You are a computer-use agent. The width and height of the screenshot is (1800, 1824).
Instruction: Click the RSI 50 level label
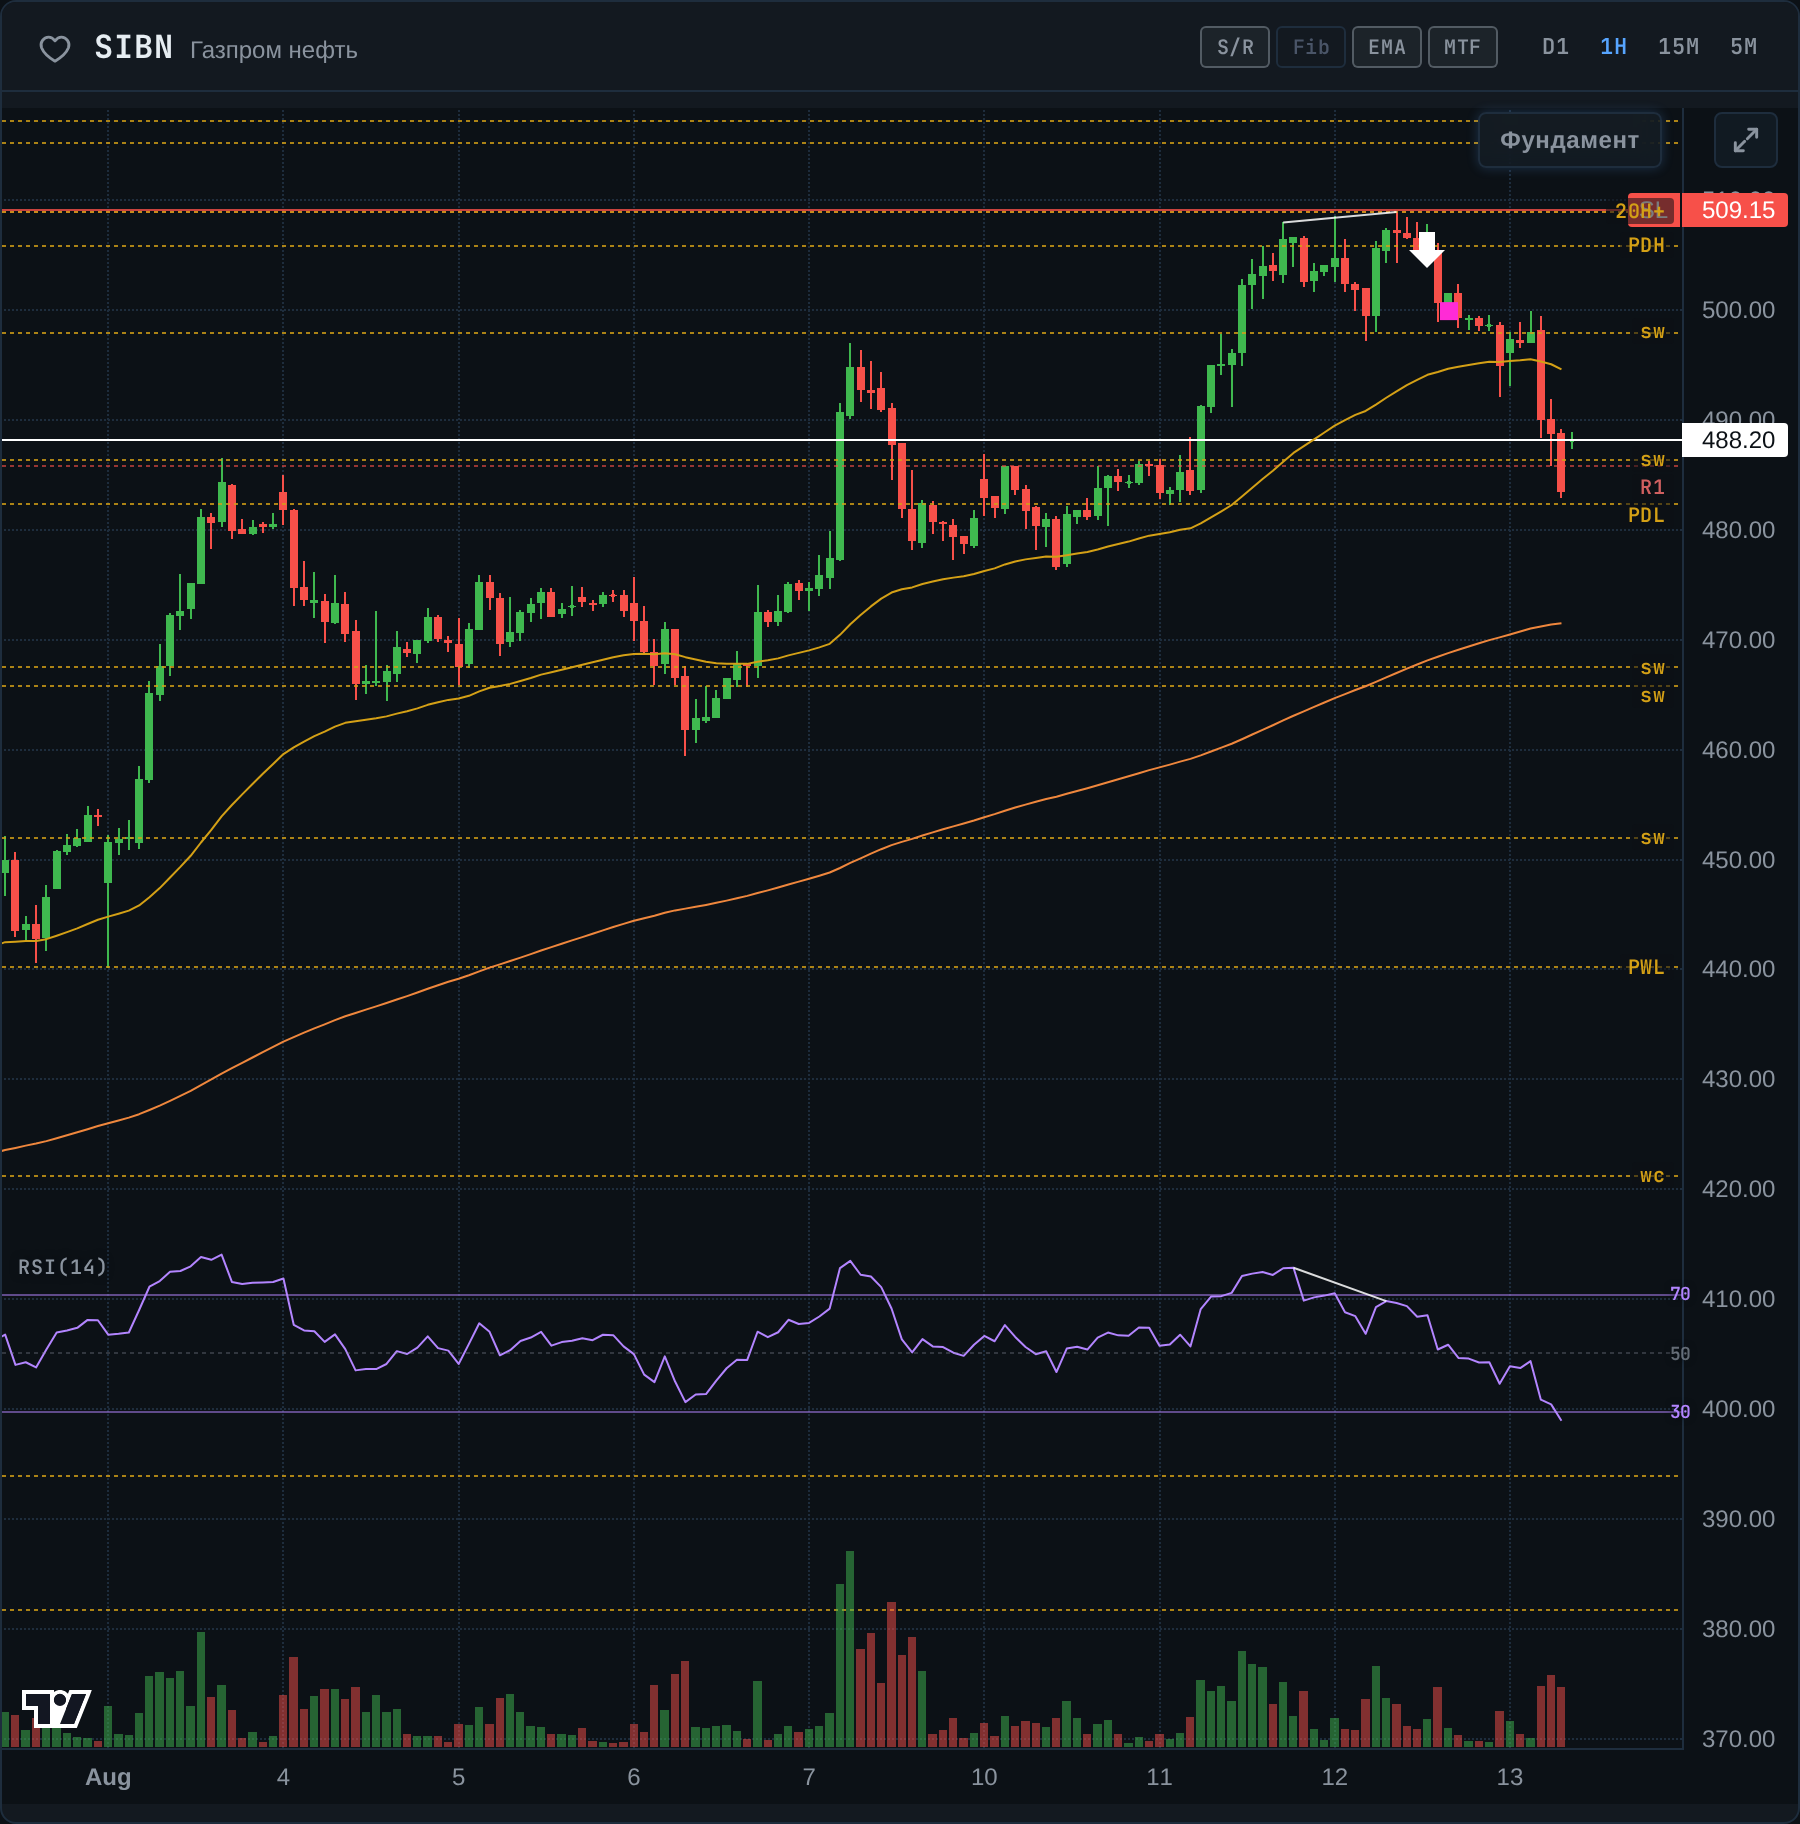1680,1354
